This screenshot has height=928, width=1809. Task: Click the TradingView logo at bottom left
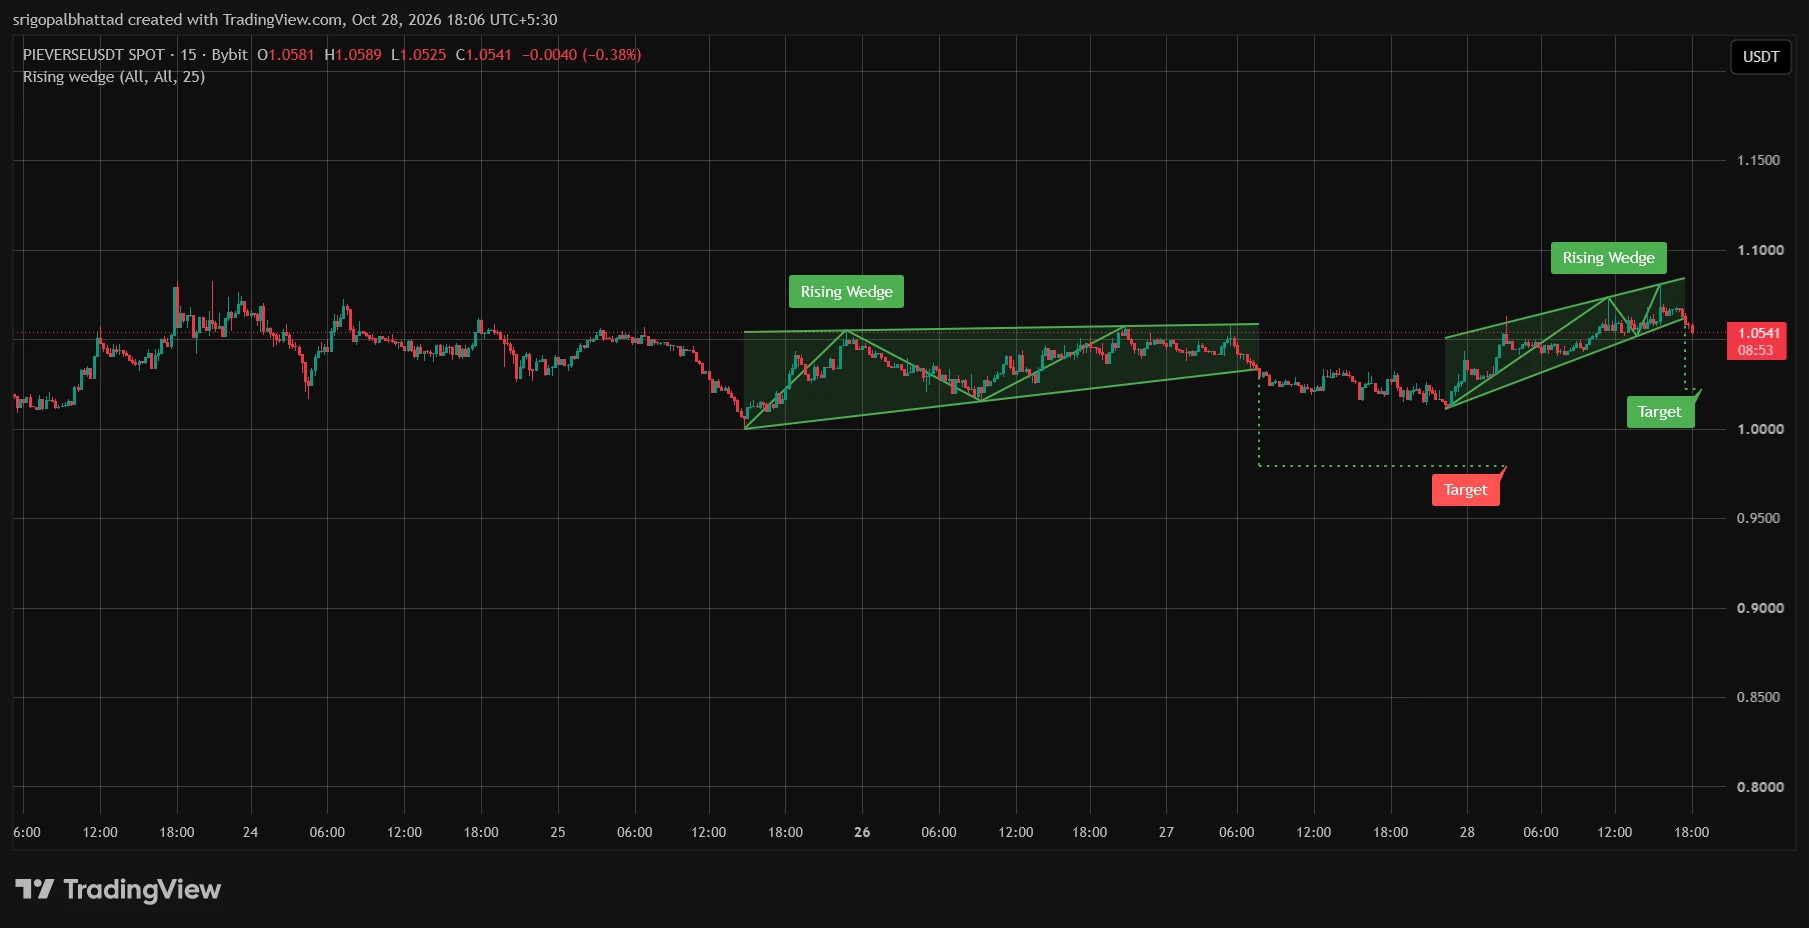[118, 889]
